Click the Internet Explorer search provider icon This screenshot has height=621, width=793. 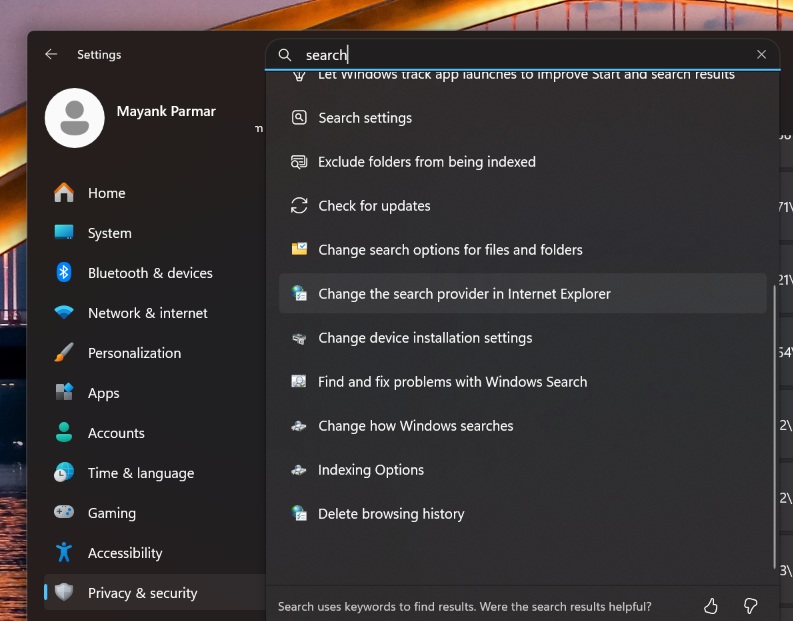(299, 293)
